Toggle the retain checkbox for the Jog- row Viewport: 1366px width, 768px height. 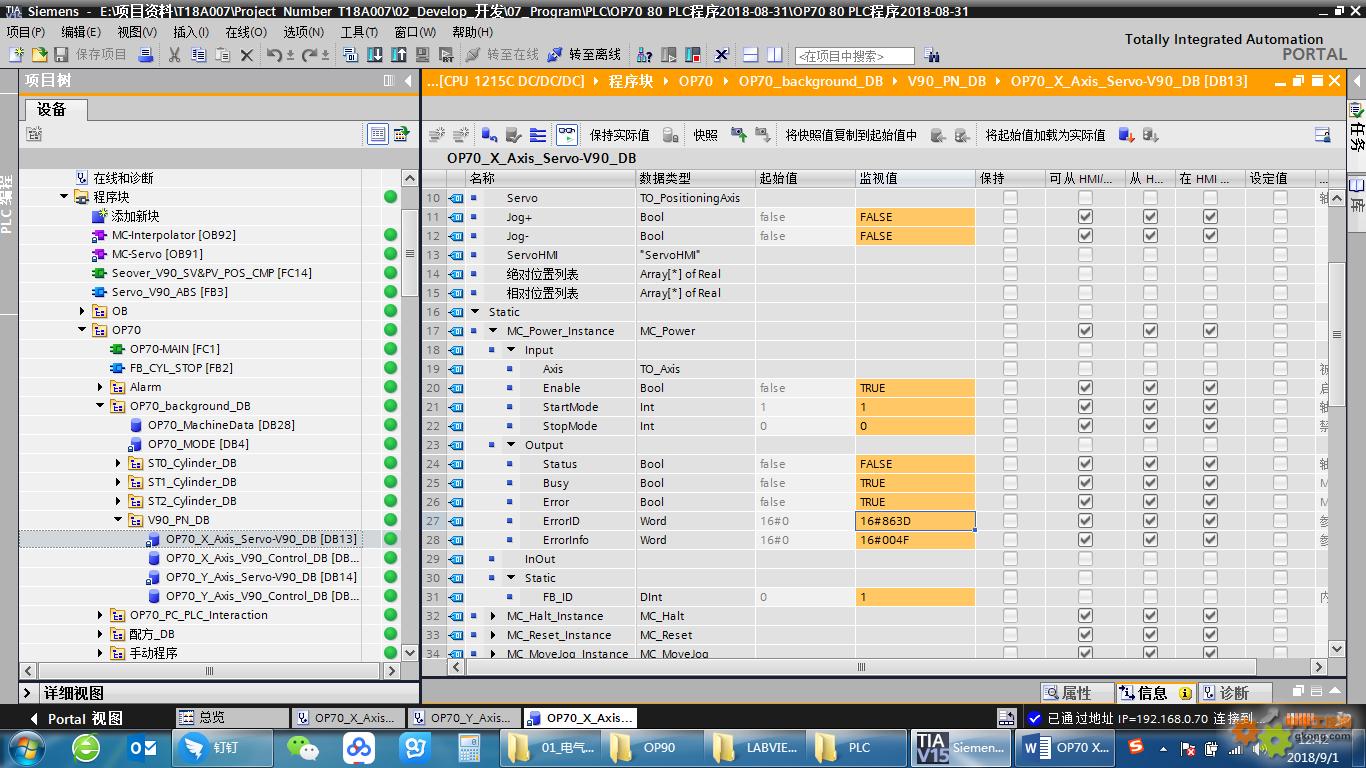click(1010, 236)
